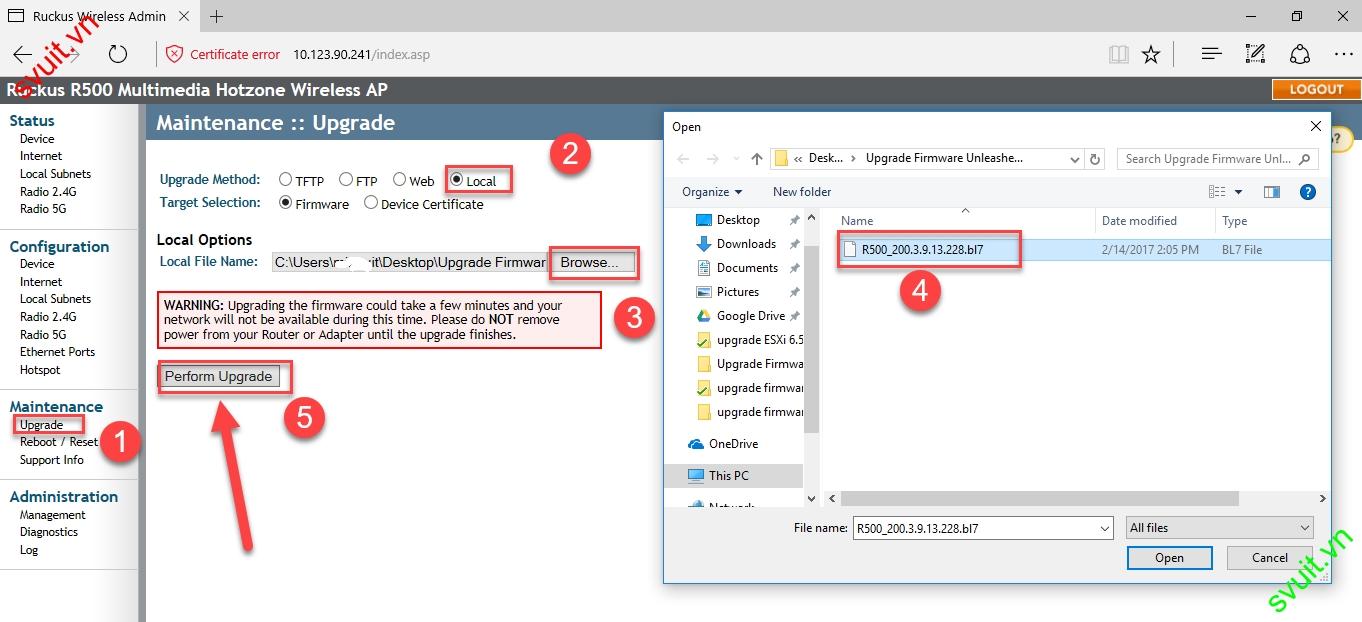
Task: Click search magnifier in Open dialog
Action: (1306, 159)
